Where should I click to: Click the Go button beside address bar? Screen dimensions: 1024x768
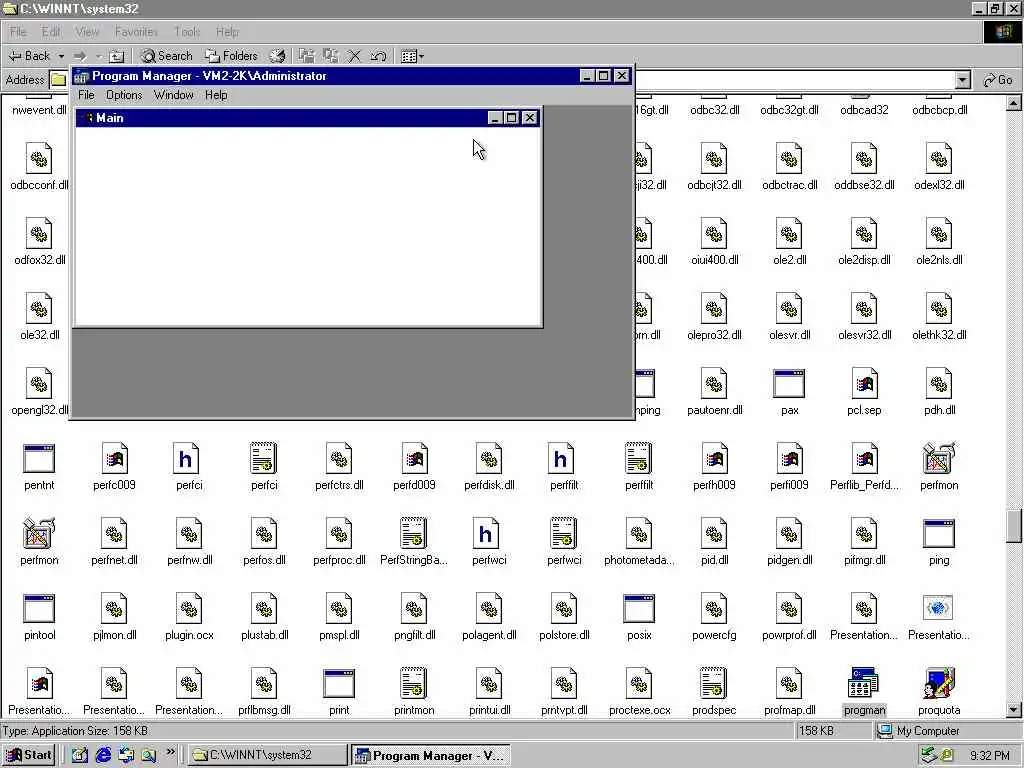(x=998, y=80)
